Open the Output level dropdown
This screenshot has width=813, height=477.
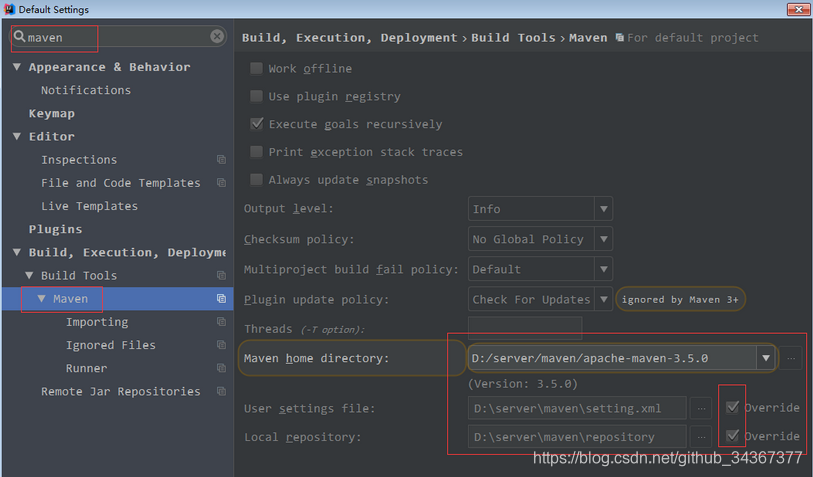tap(604, 209)
